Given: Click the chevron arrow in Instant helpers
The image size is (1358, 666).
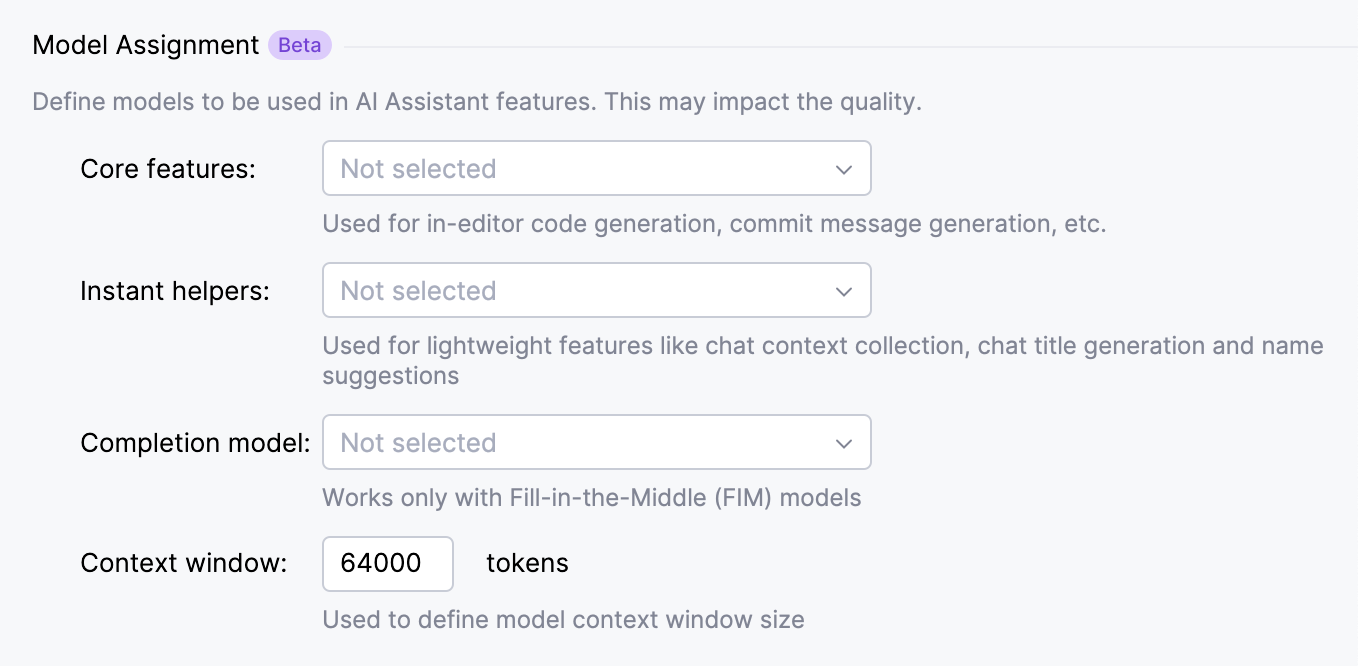Looking at the screenshot, I should [x=843, y=291].
